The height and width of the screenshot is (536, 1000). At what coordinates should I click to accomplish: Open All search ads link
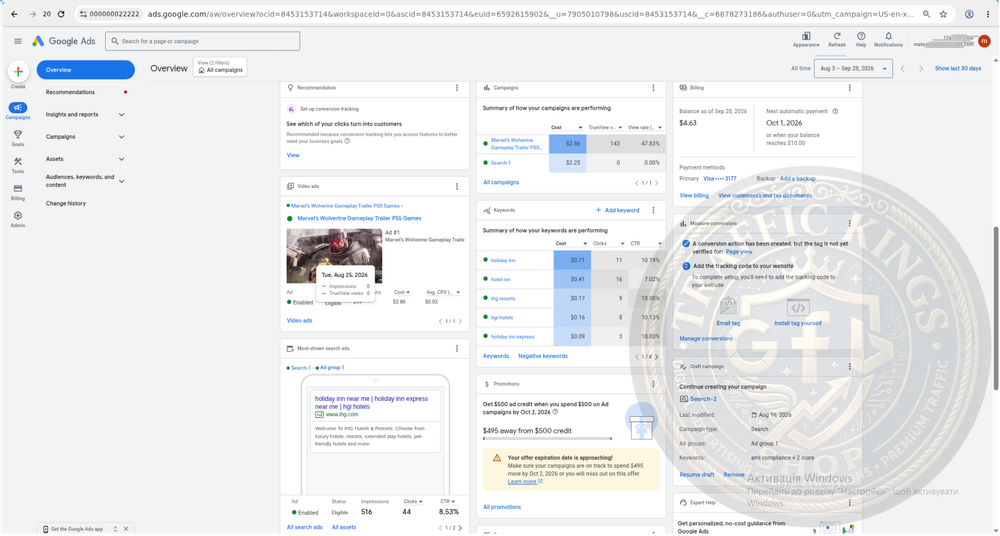coord(304,528)
